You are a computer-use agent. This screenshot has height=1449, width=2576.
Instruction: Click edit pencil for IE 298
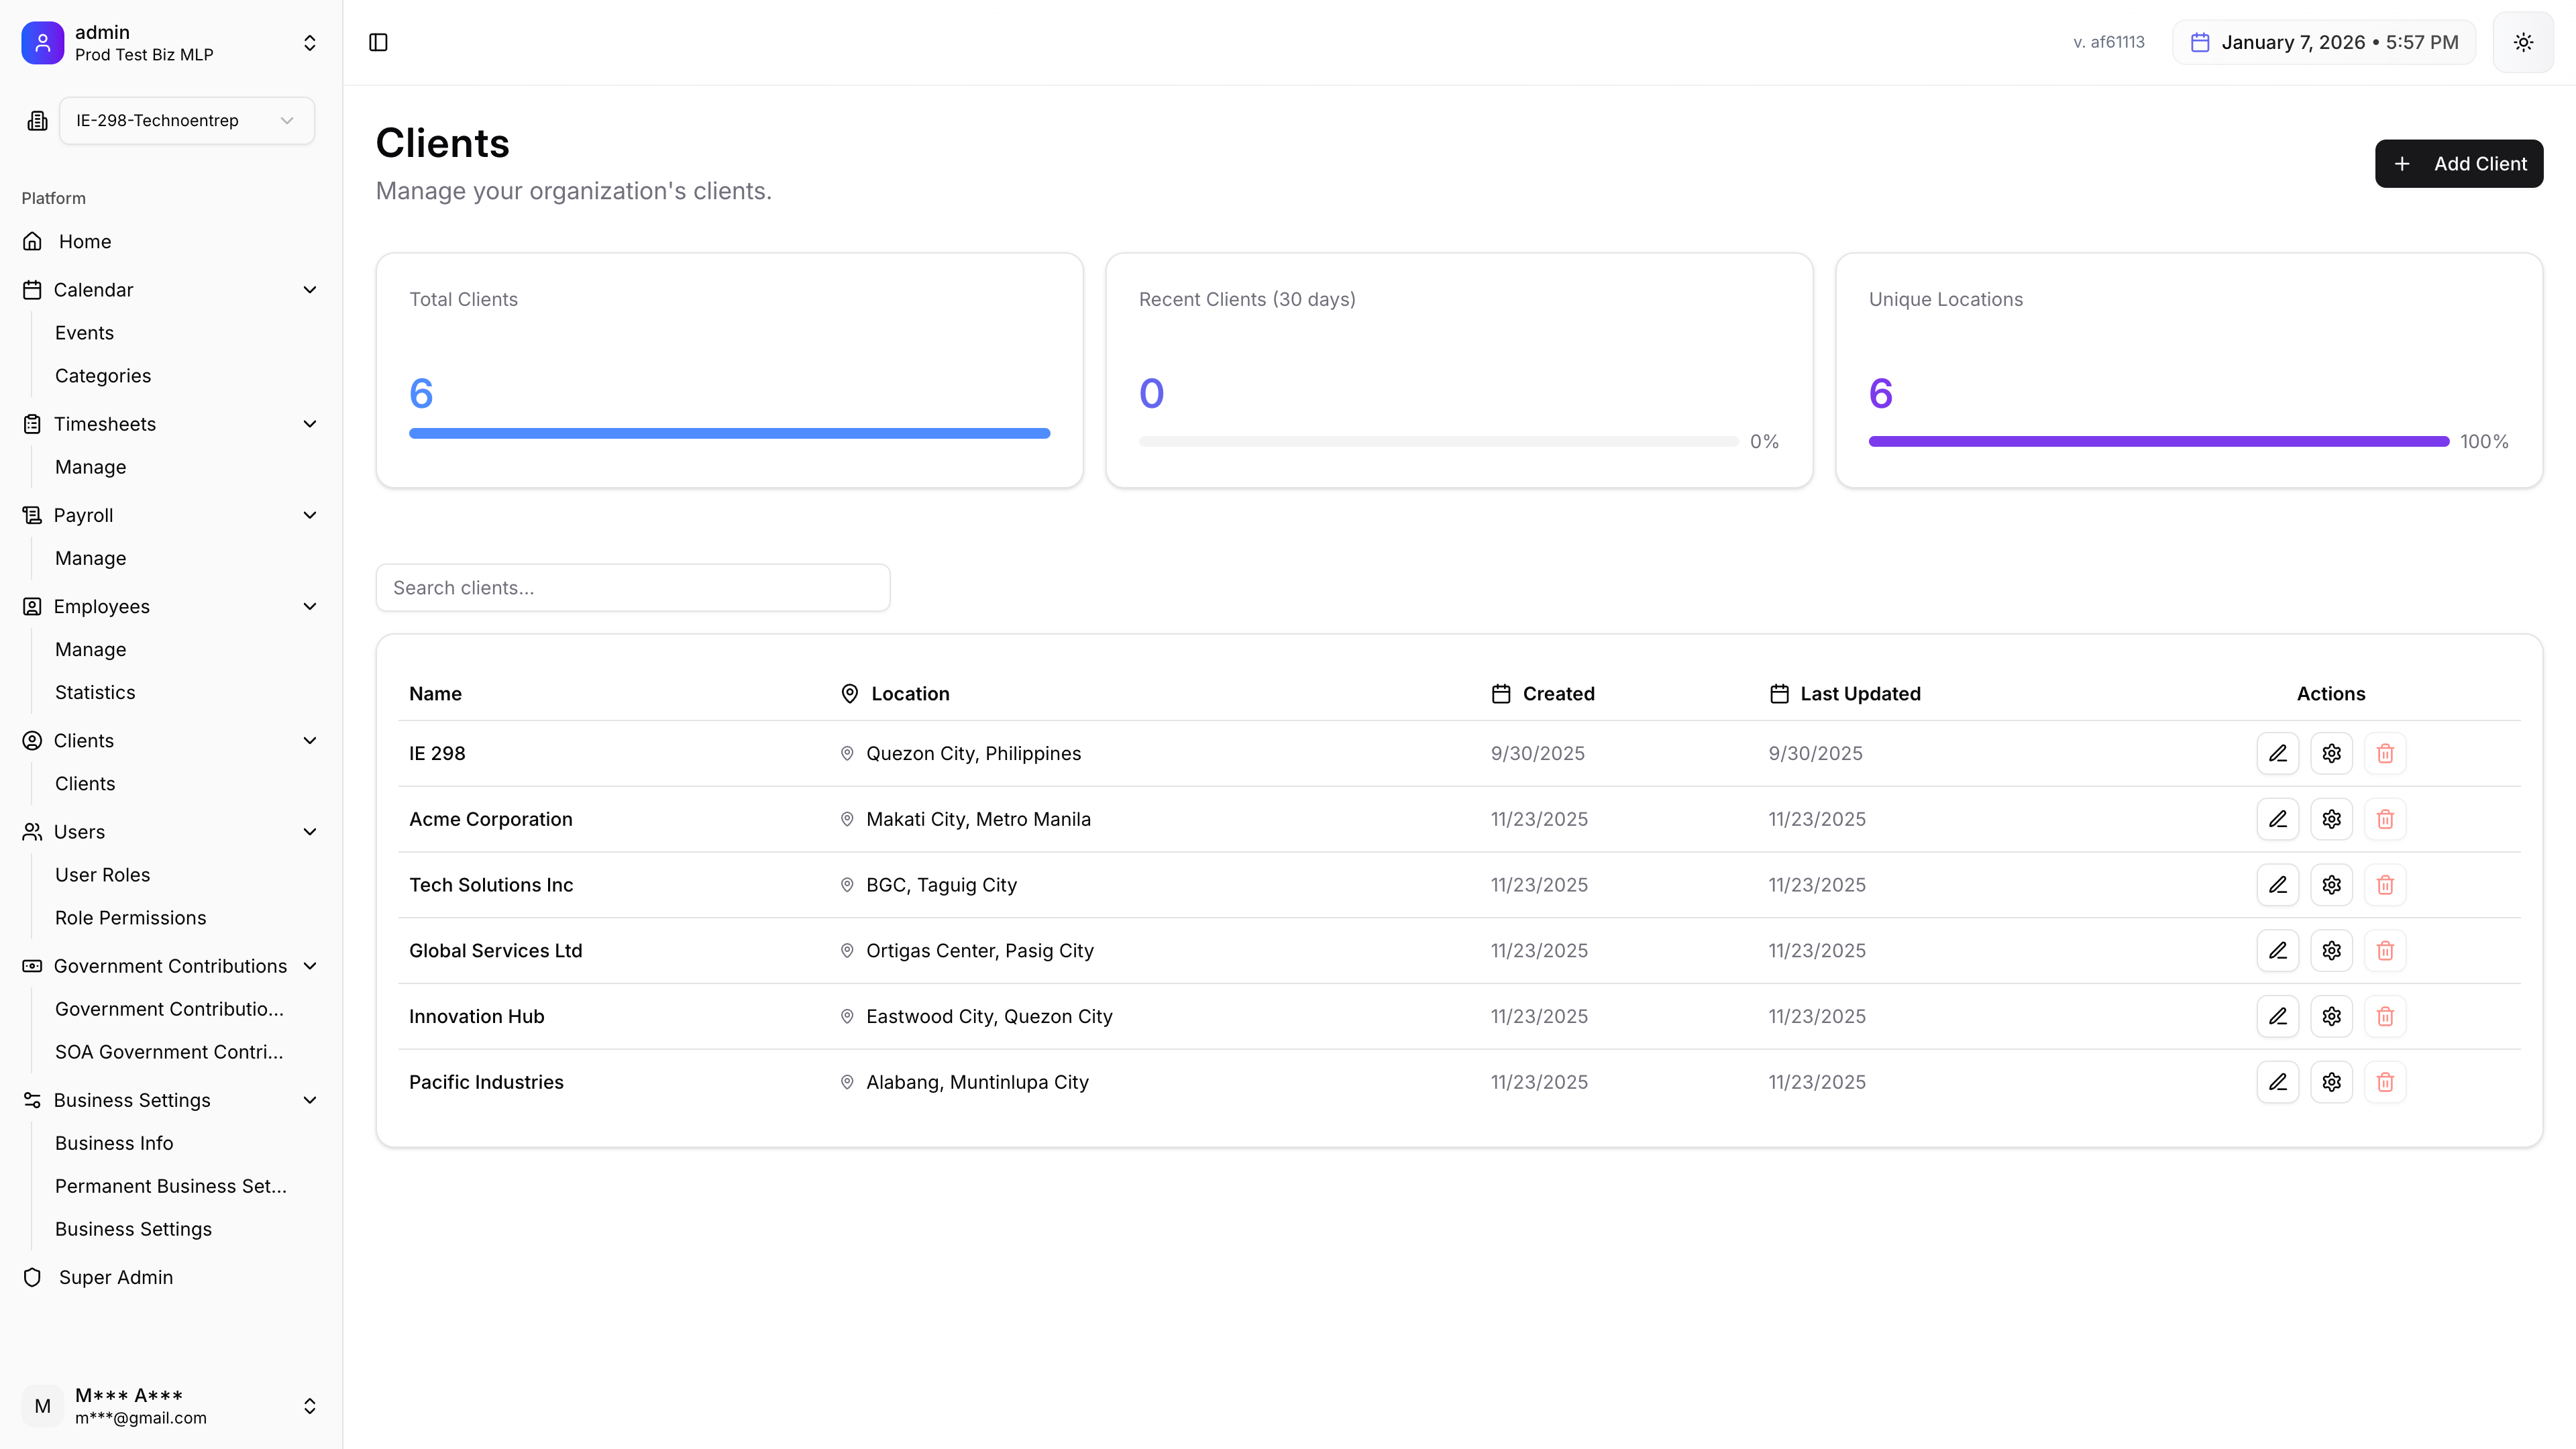tap(2277, 753)
